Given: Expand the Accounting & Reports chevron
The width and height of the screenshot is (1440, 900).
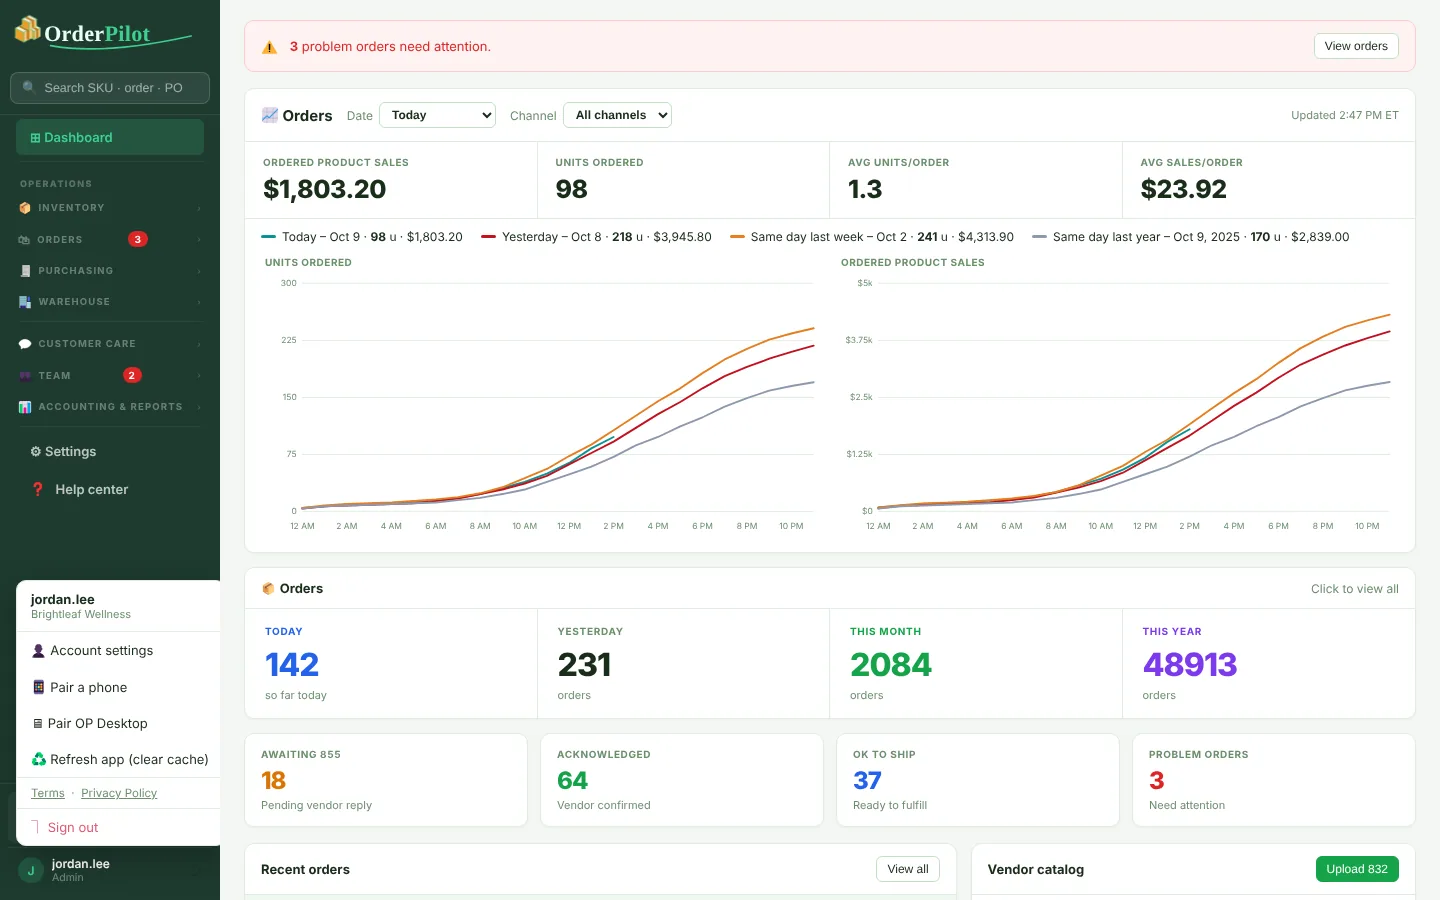Looking at the screenshot, I should click(x=199, y=407).
